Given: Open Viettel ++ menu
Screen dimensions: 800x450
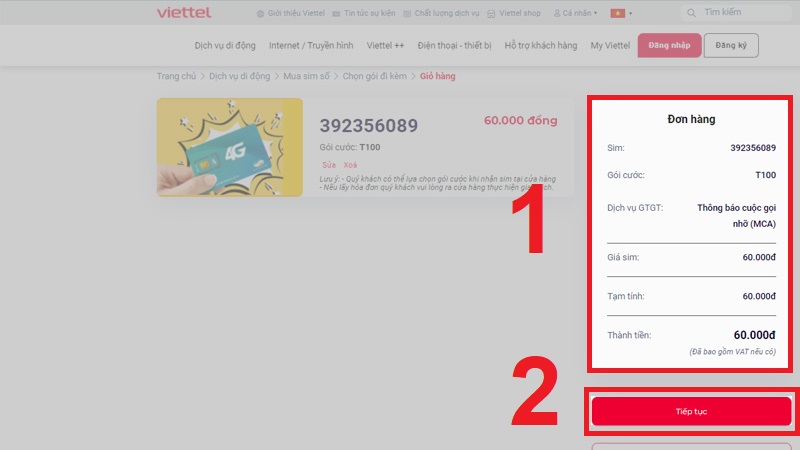Looking at the screenshot, I should tap(385, 45).
